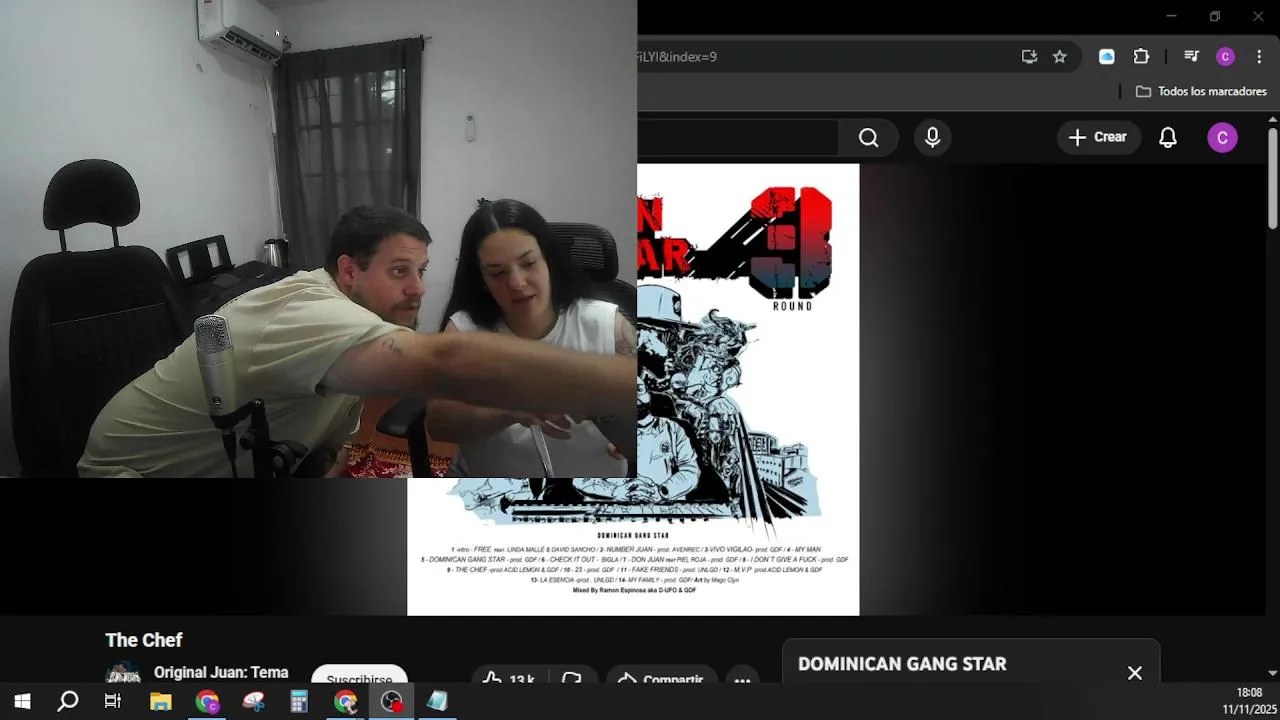
Task: Open the Chrome profile avatar
Action: [1225, 57]
